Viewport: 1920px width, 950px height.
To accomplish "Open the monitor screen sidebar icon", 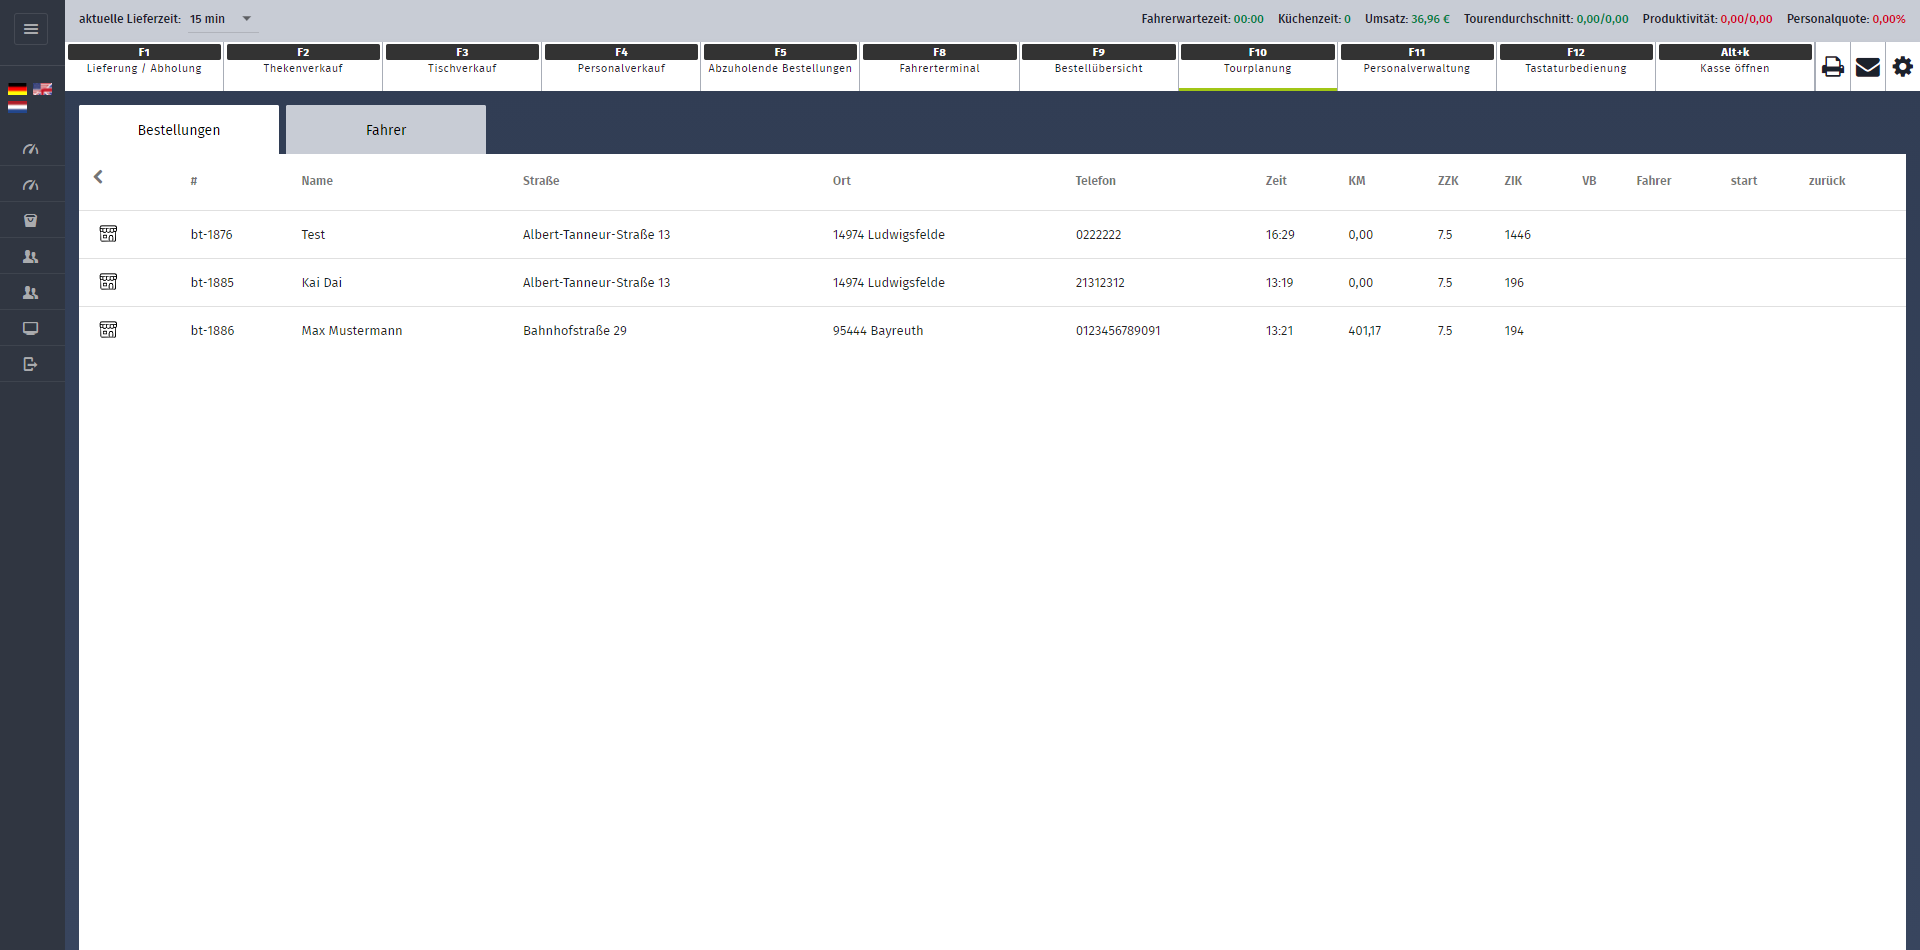I will (31, 329).
